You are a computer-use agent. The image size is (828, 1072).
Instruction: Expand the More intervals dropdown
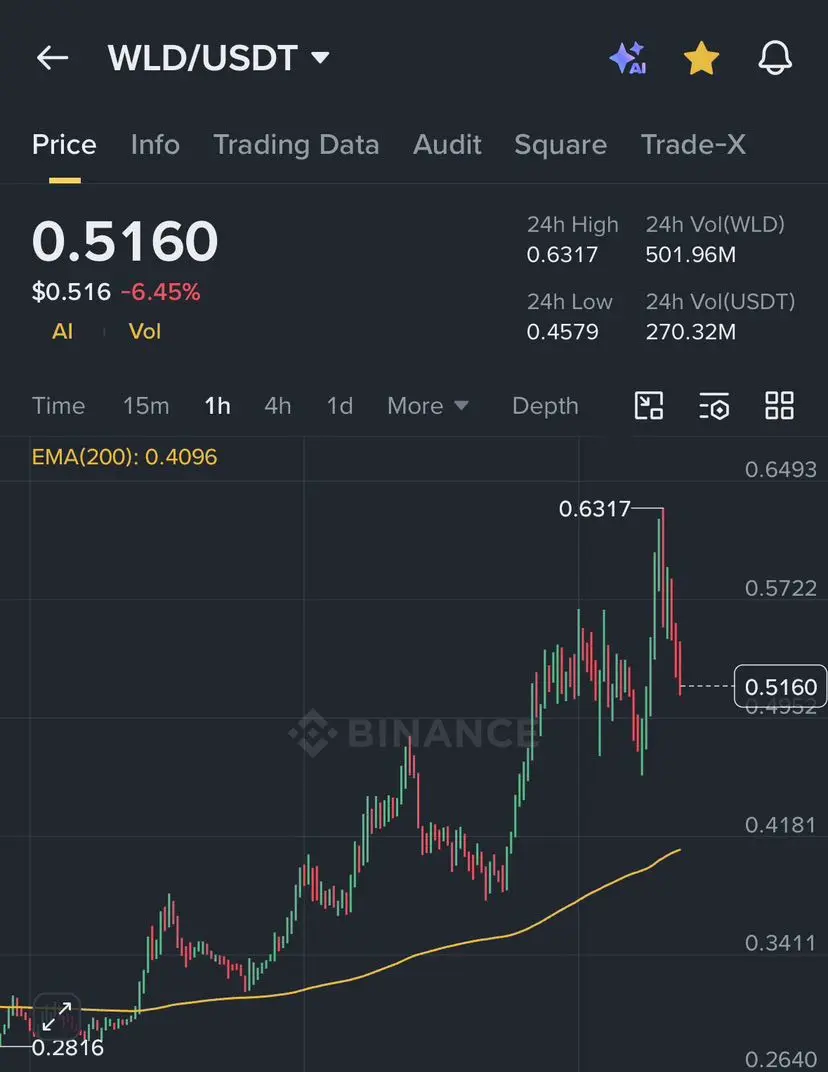[428, 406]
